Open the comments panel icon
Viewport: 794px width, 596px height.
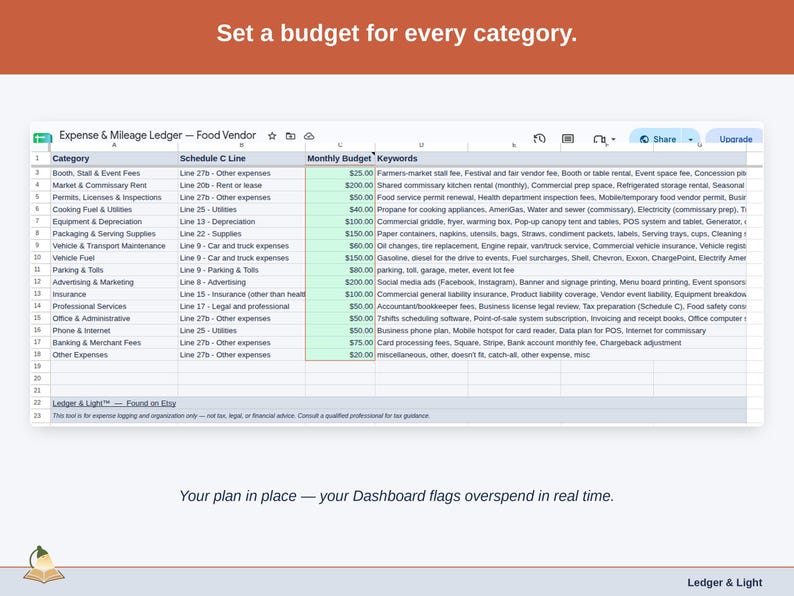[x=568, y=138]
